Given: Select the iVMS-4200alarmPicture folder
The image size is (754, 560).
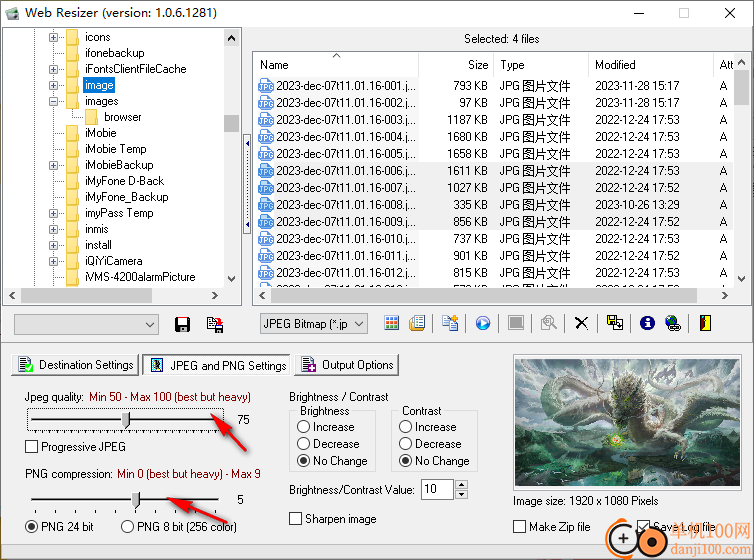Looking at the screenshot, I should [140, 277].
